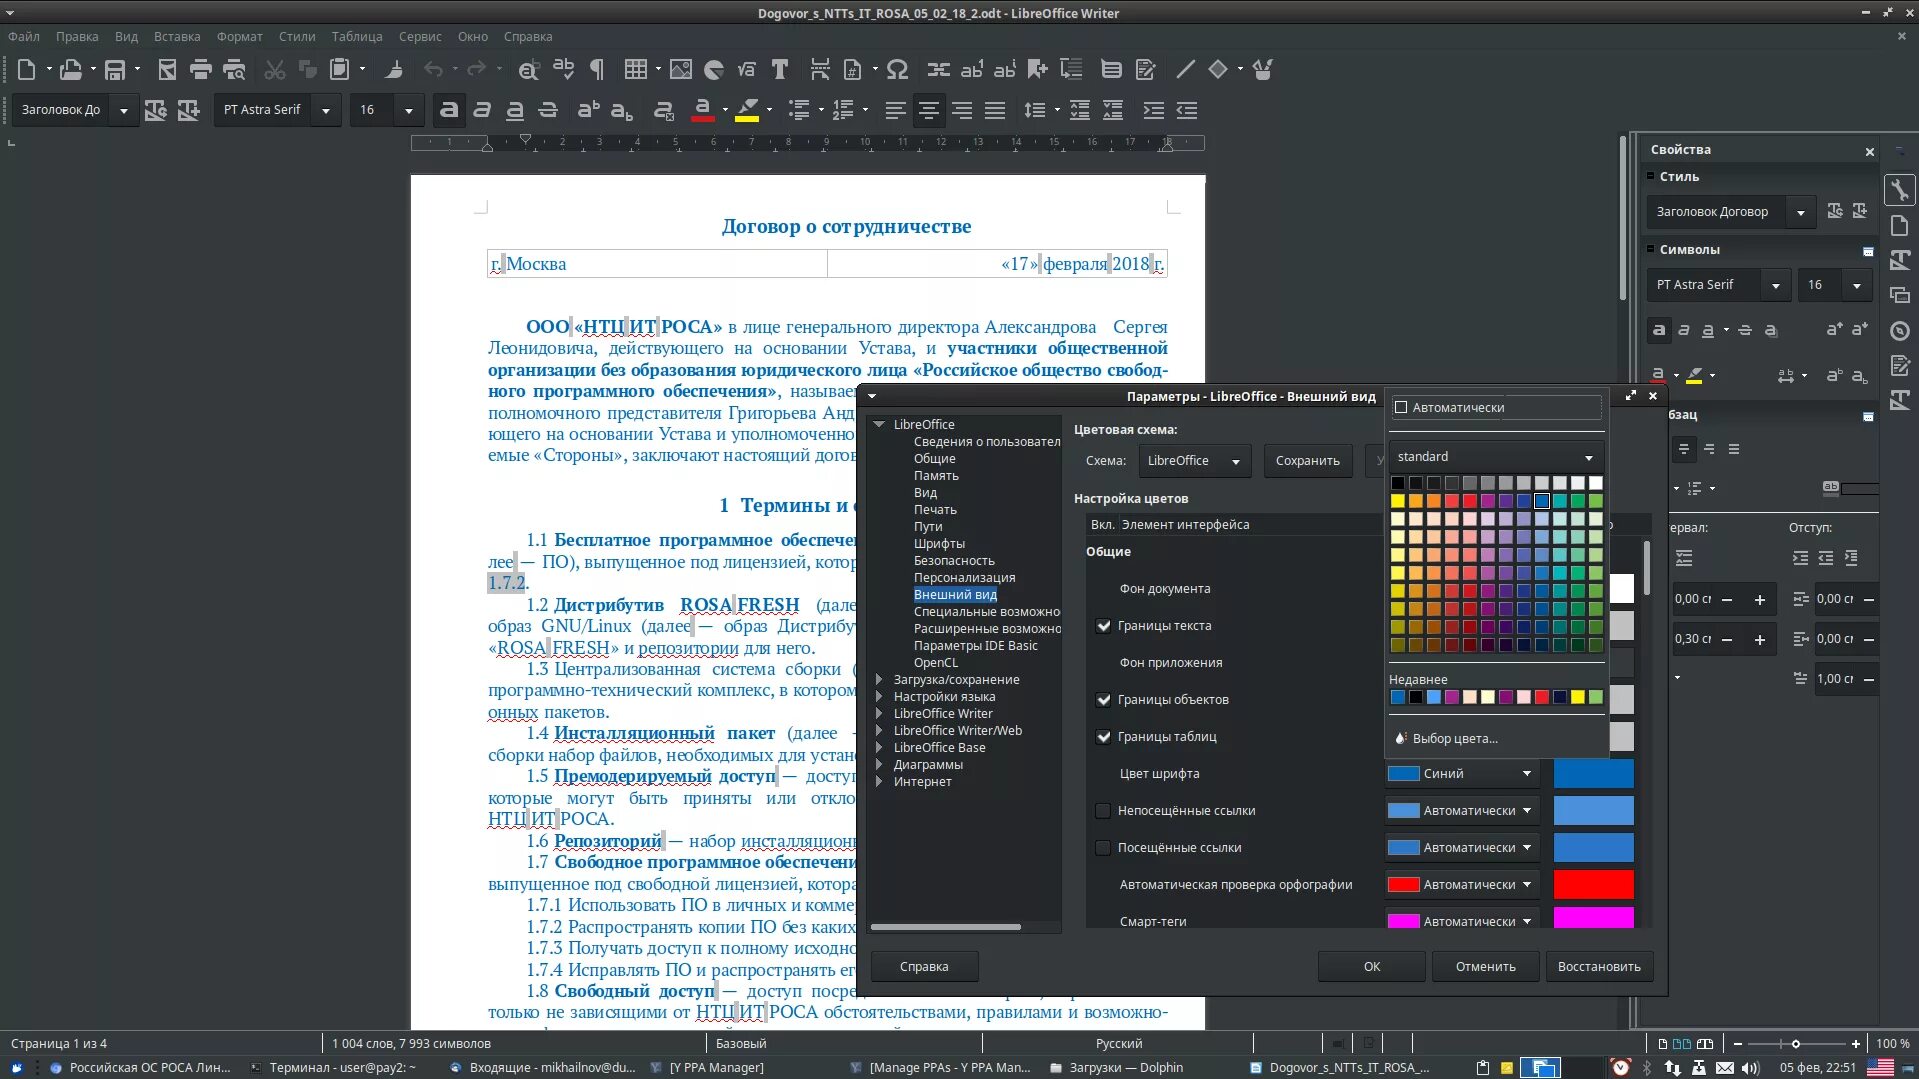
Task: Click the Superscript toolbar icon
Action: pos(589,110)
